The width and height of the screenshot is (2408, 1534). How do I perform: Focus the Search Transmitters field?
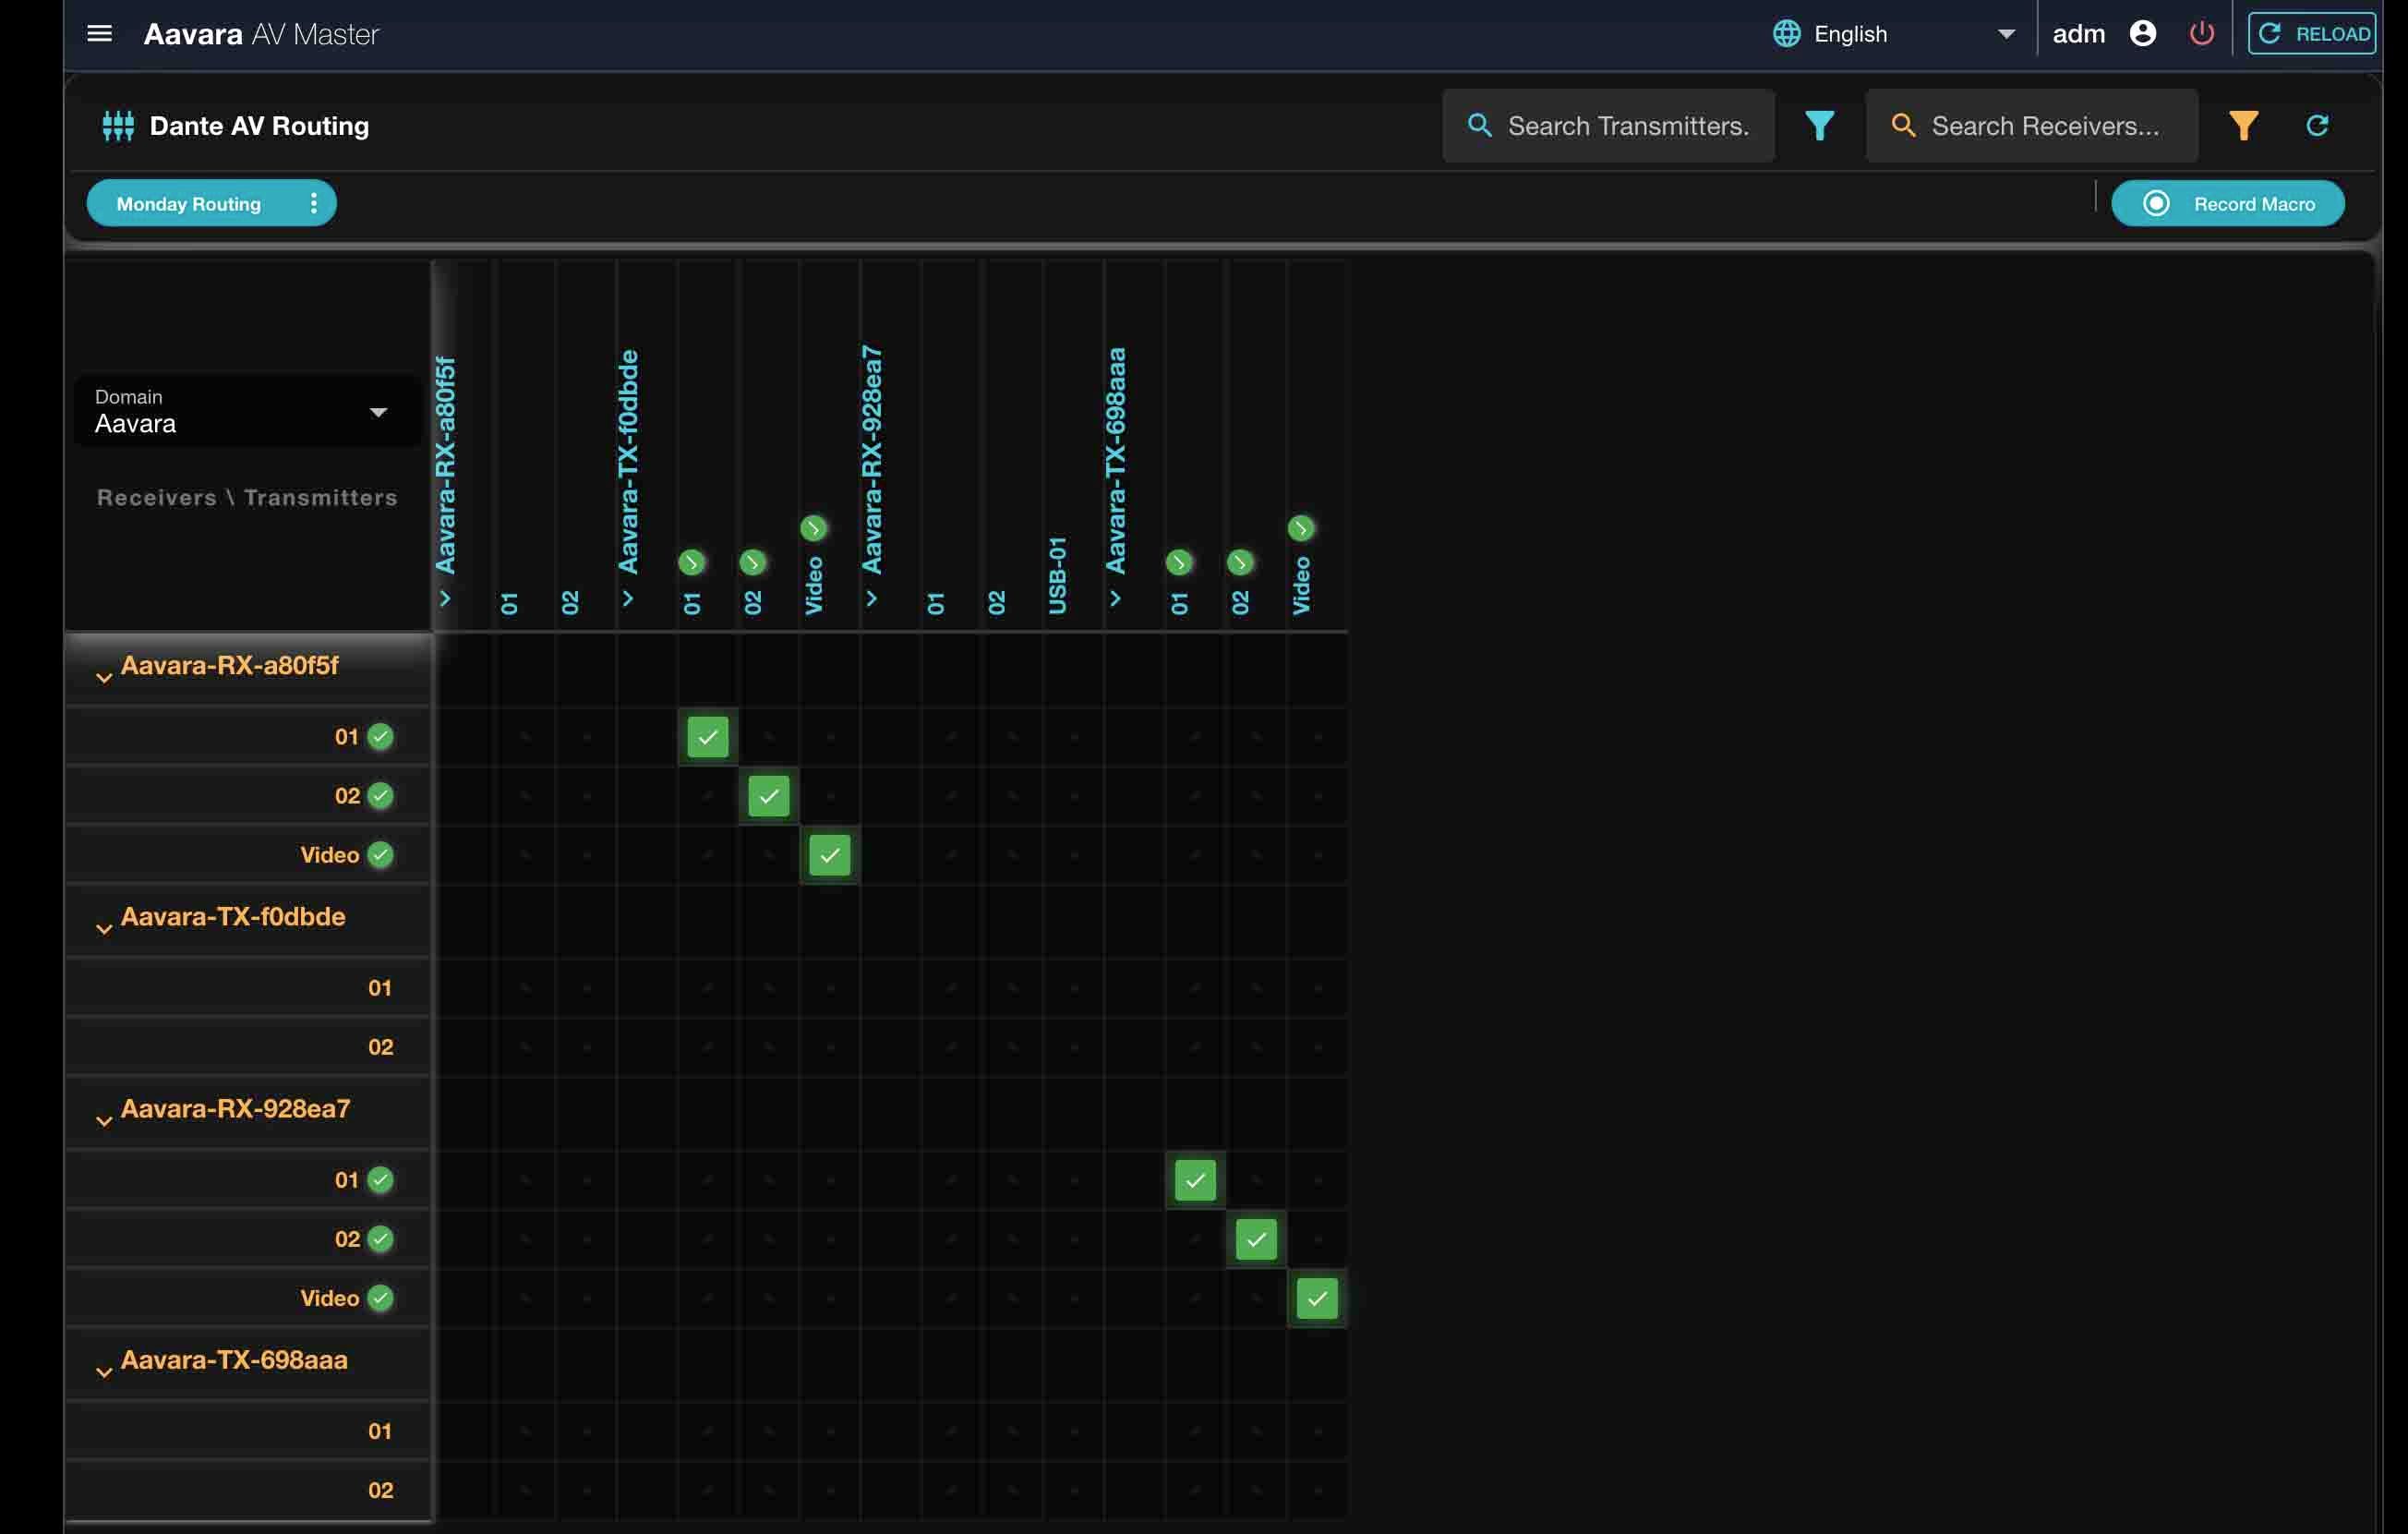pyautogui.click(x=1608, y=126)
